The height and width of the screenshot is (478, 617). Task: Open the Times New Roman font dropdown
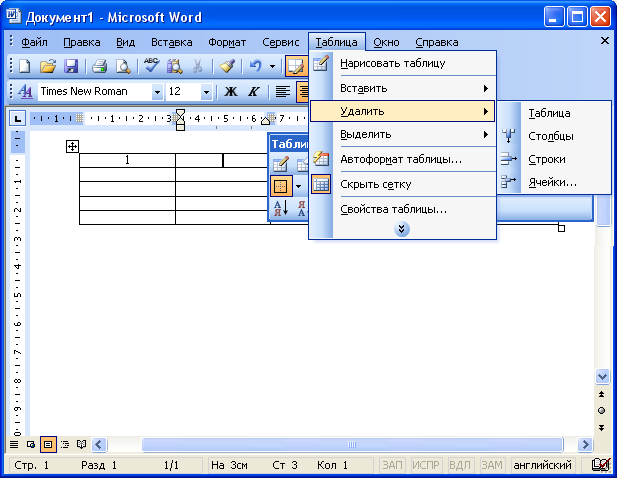[x=157, y=92]
